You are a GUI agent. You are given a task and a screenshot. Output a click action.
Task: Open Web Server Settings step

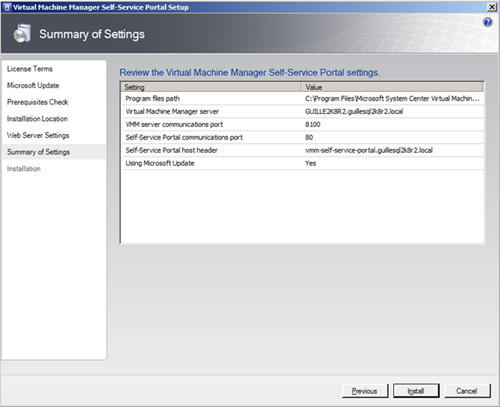click(38, 136)
